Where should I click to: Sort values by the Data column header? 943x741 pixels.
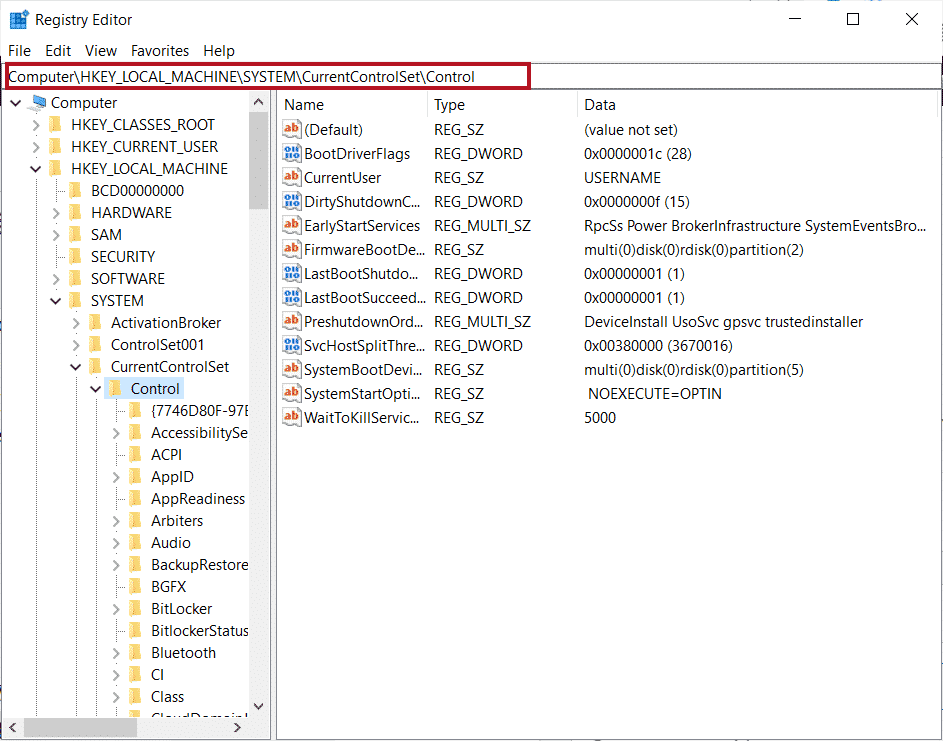tap(757, 105)
